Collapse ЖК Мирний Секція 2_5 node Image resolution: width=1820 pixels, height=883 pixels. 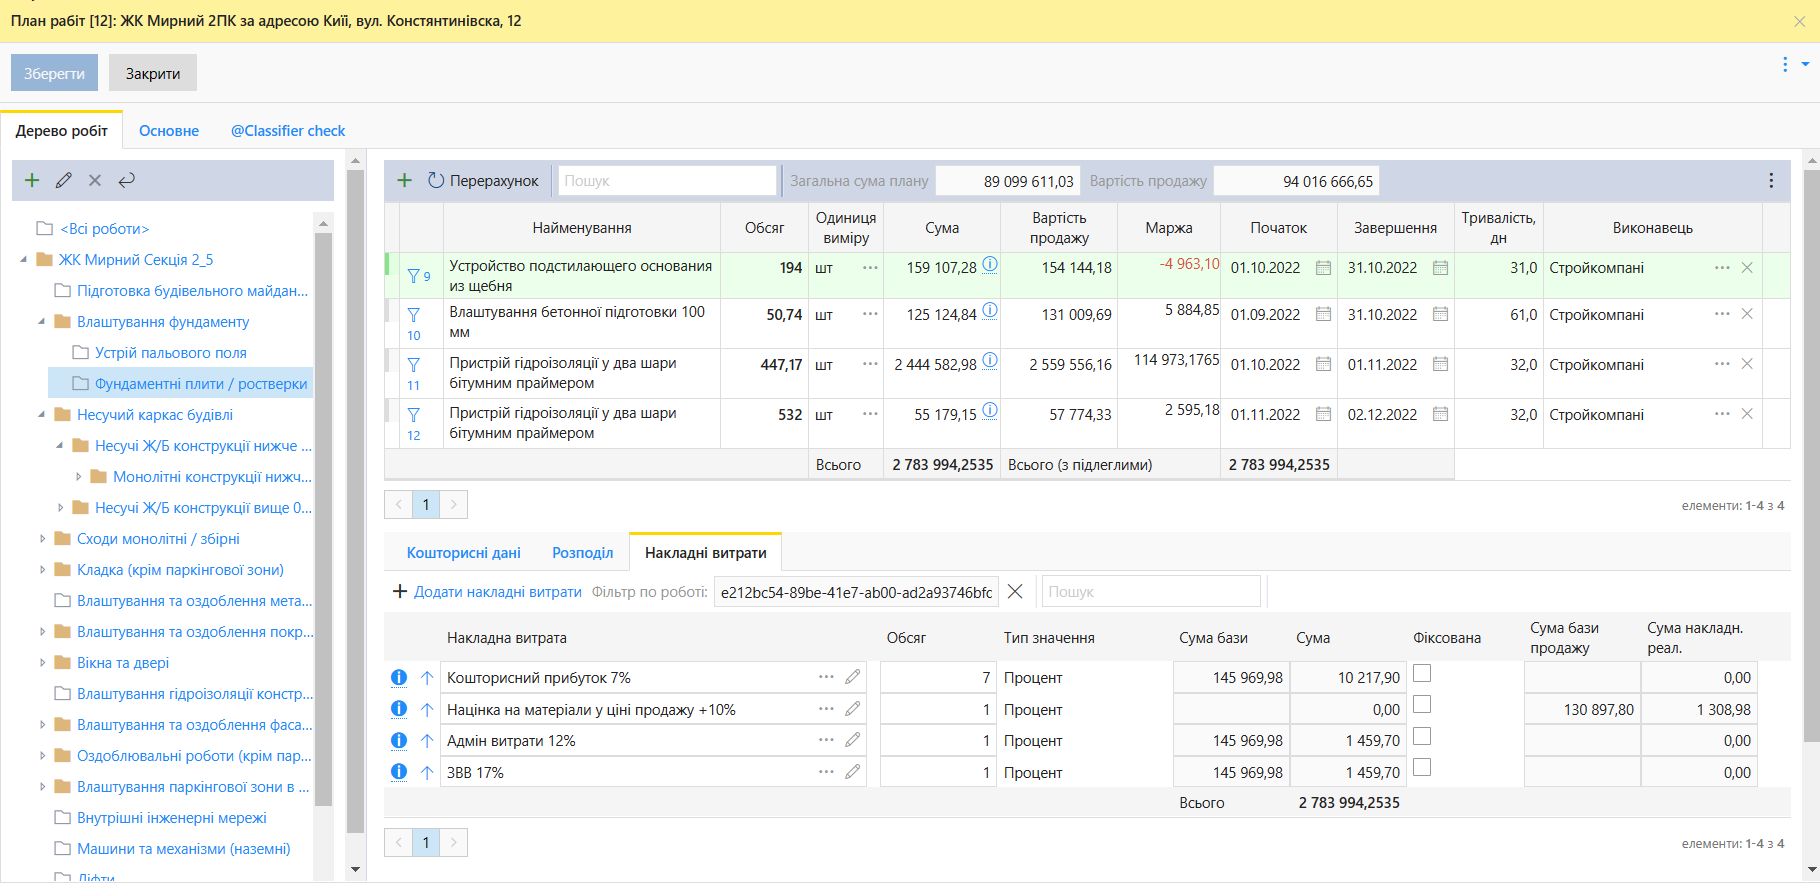coord(24,259)
